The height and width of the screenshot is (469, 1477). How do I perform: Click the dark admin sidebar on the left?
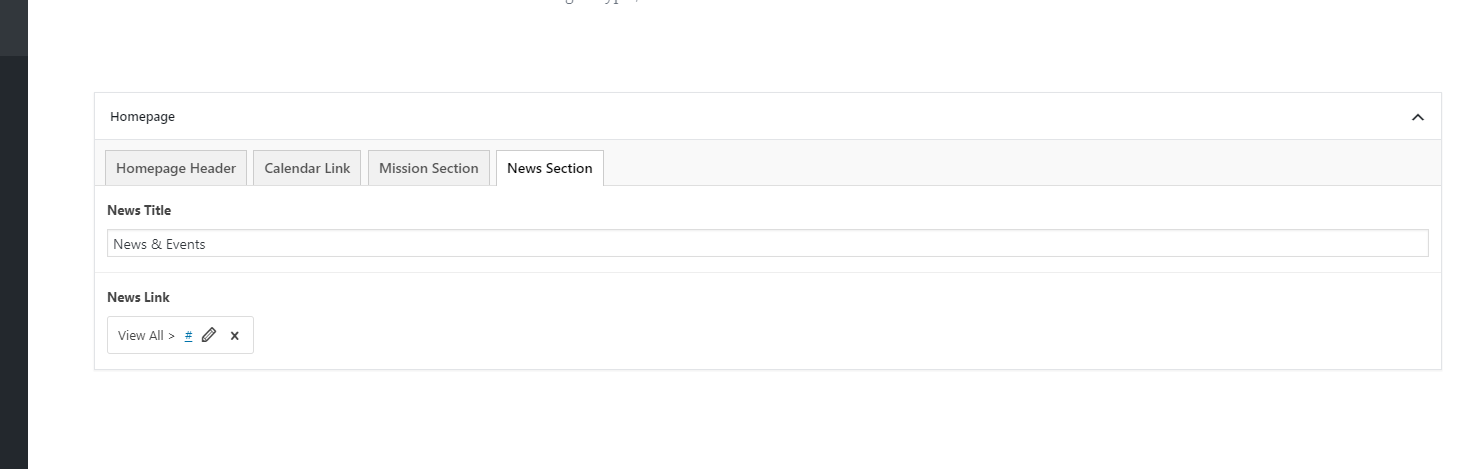tap(13, 260)
